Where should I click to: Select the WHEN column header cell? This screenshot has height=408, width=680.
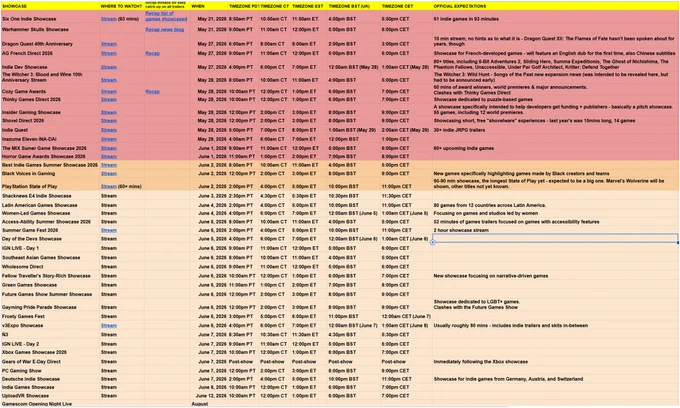[x=209, y=6]
